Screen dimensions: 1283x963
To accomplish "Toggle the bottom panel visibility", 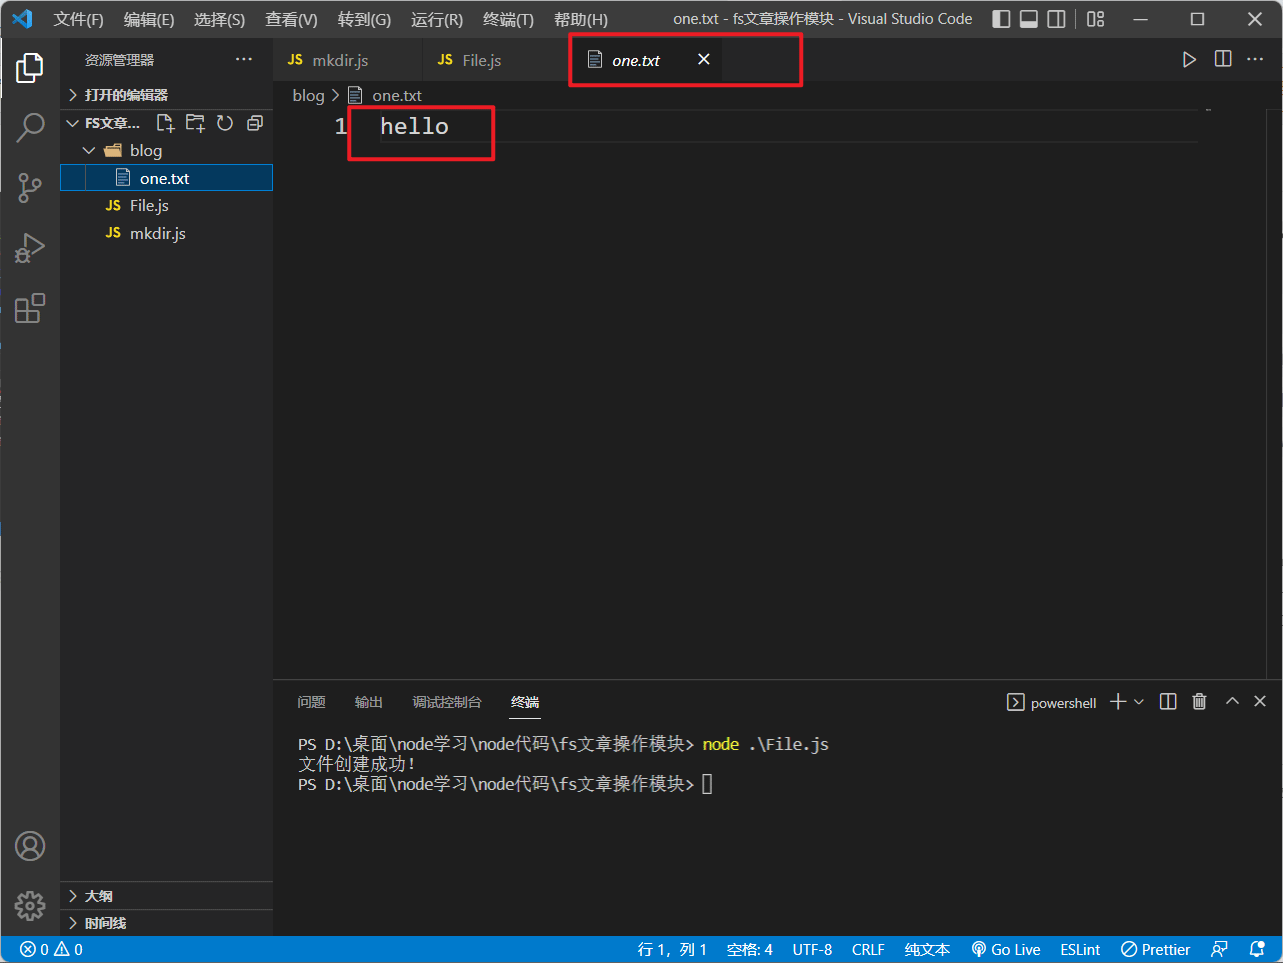I will pos(1029,19).
